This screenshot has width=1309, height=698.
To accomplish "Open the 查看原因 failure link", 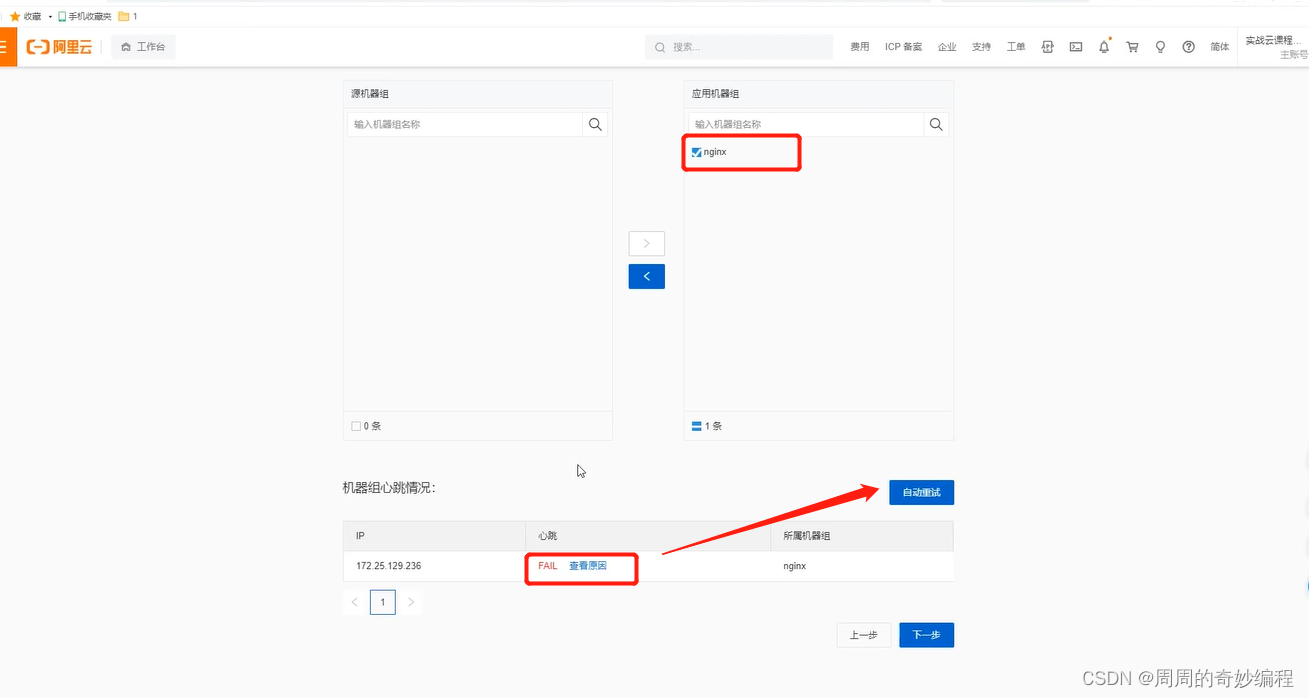I will pyautogui.click(x=590, y=565).
